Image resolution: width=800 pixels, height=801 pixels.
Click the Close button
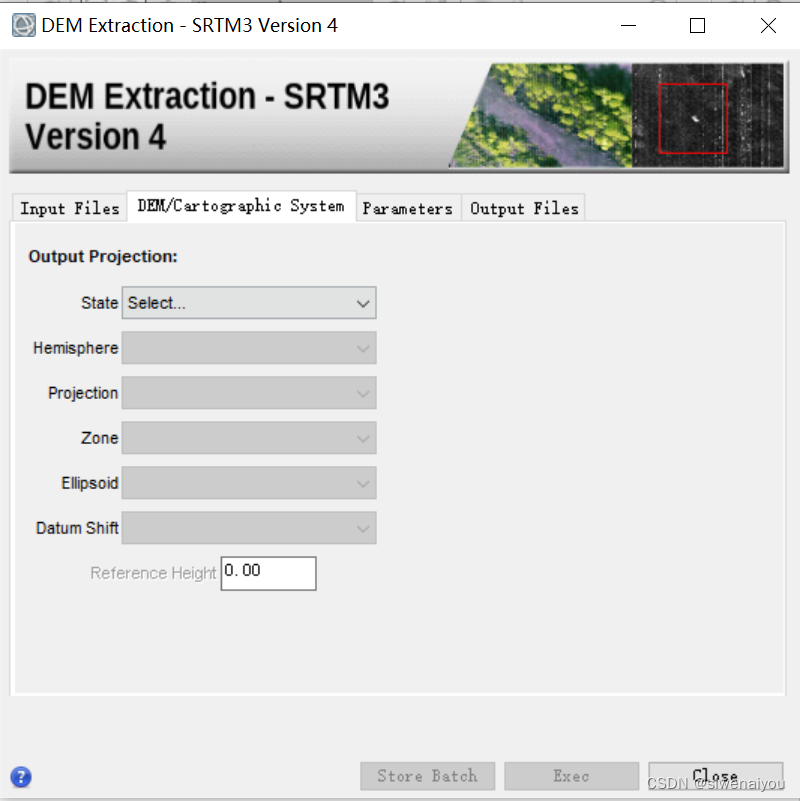click(715, 776)
